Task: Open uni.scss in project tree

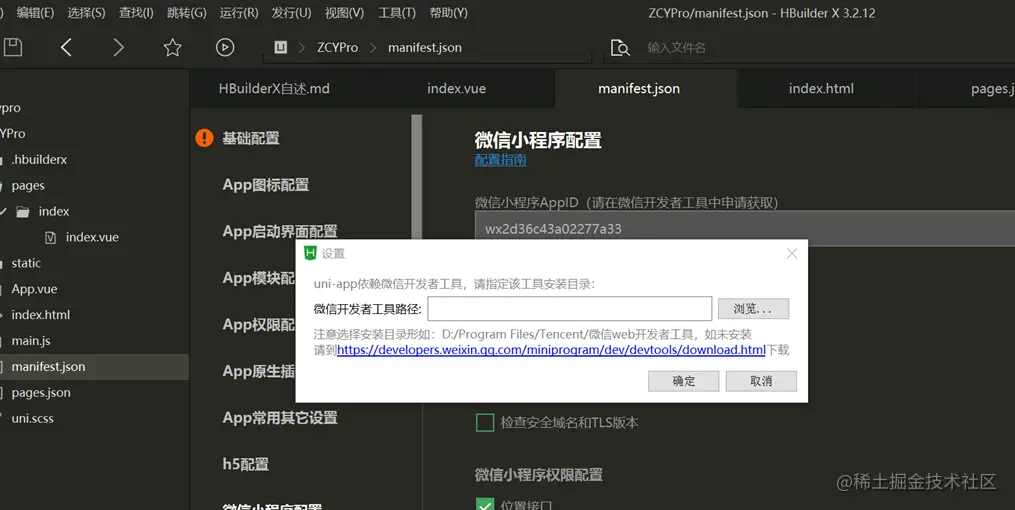Action: coord(32,419)
